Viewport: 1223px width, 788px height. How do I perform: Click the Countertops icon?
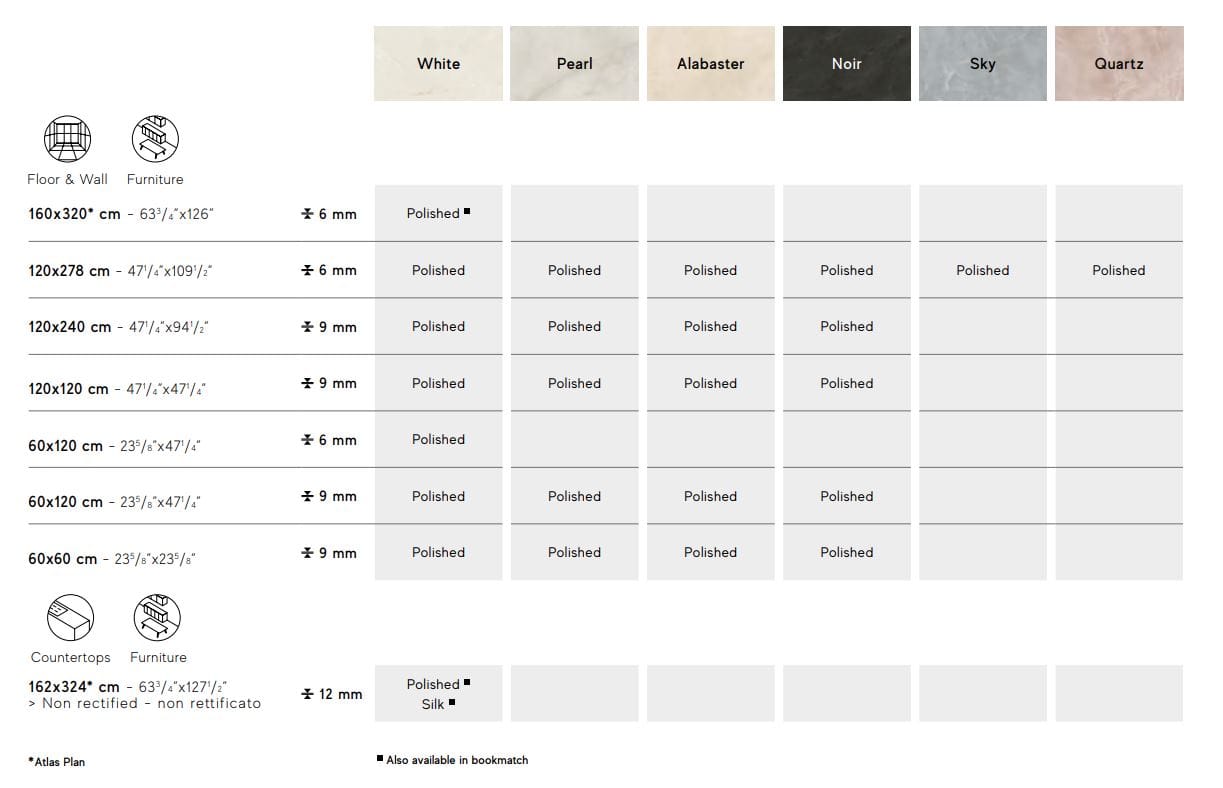70,617
